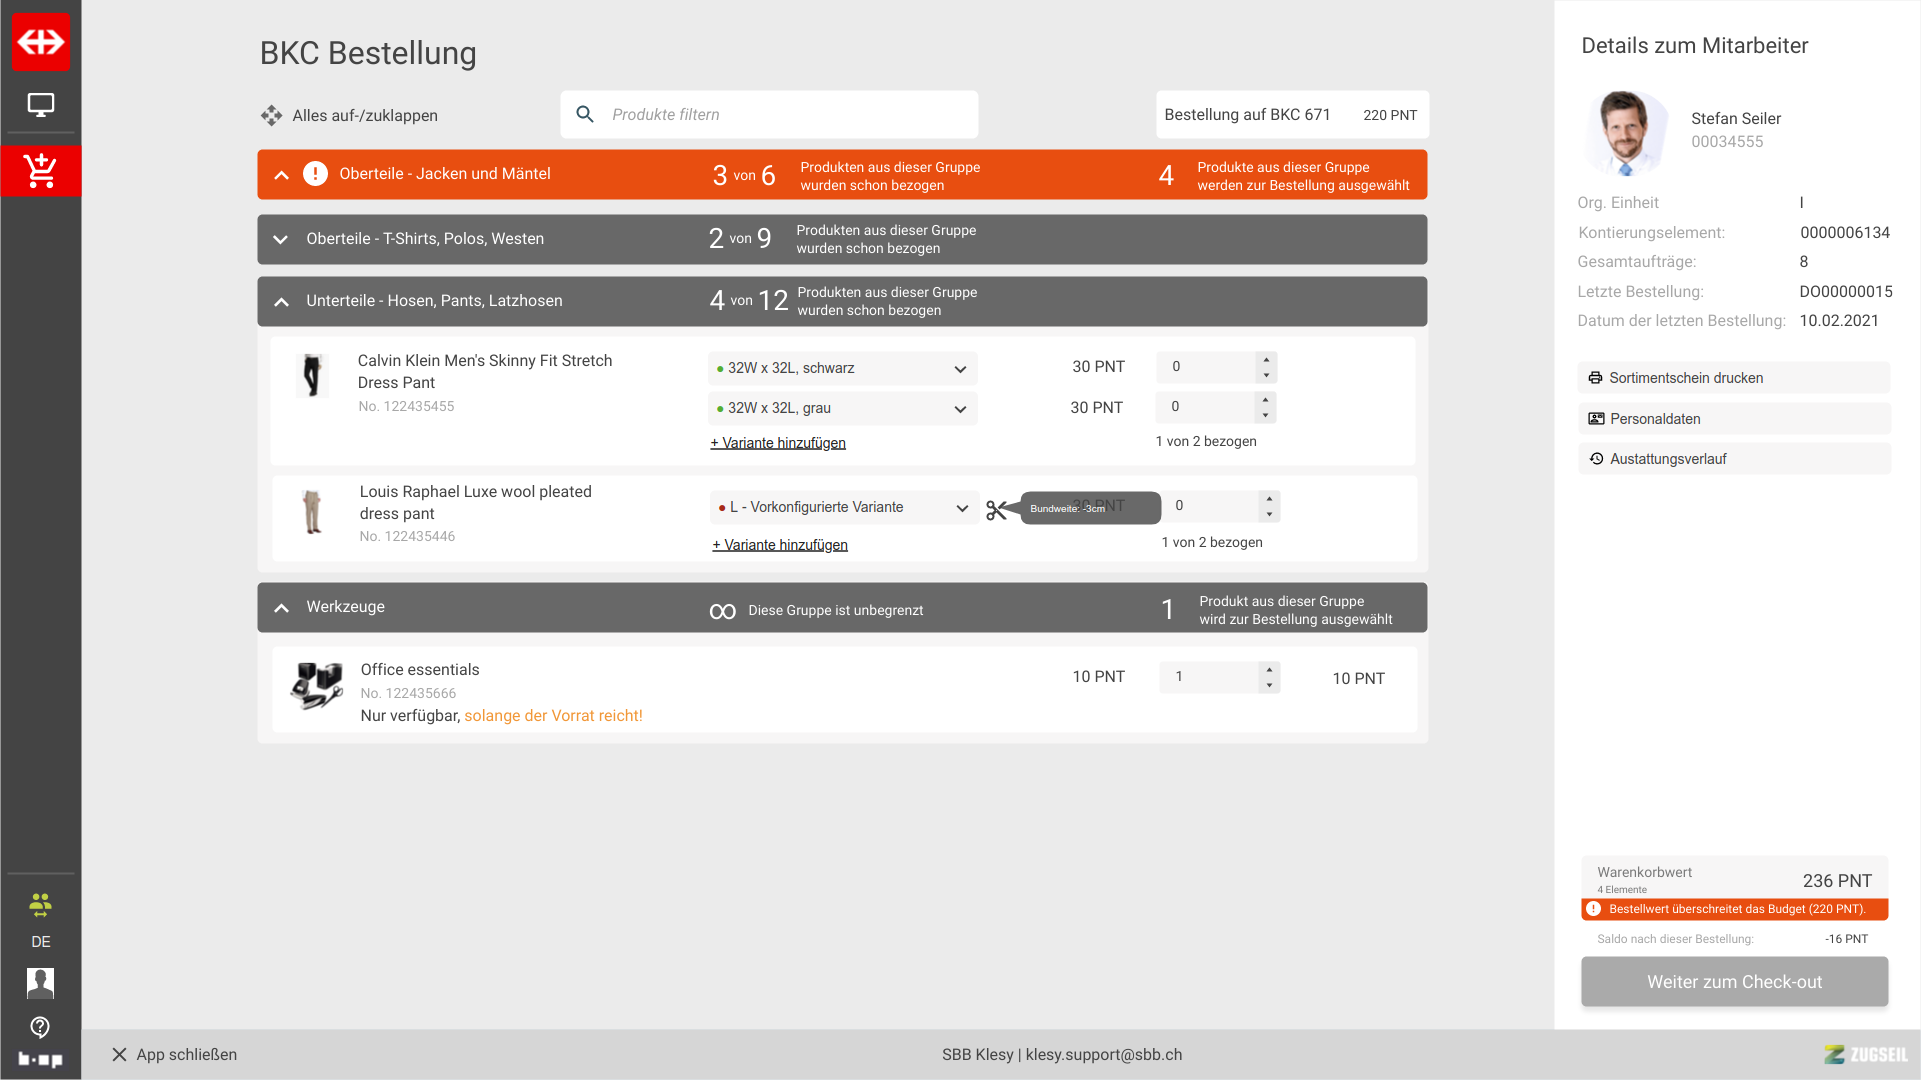The image size is (1921, 1080).
Task: Decrease quantity of the grau pant variant
Action: click(1266, 415)
